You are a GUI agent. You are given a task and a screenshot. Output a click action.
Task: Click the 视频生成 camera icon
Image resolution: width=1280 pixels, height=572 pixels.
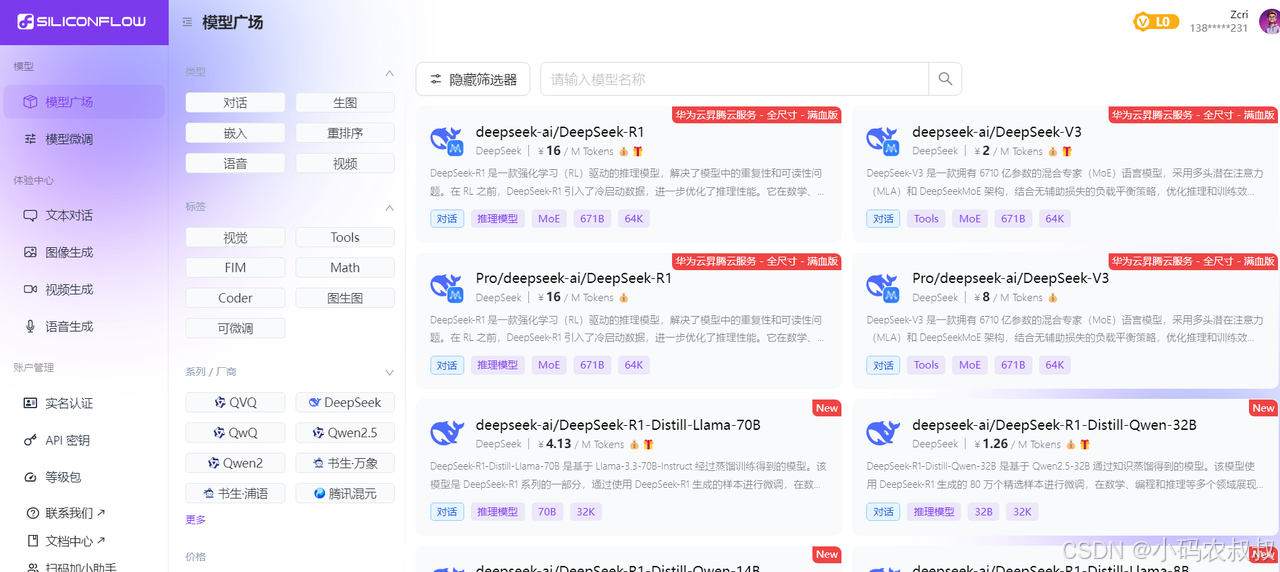[x=31, y=289]
